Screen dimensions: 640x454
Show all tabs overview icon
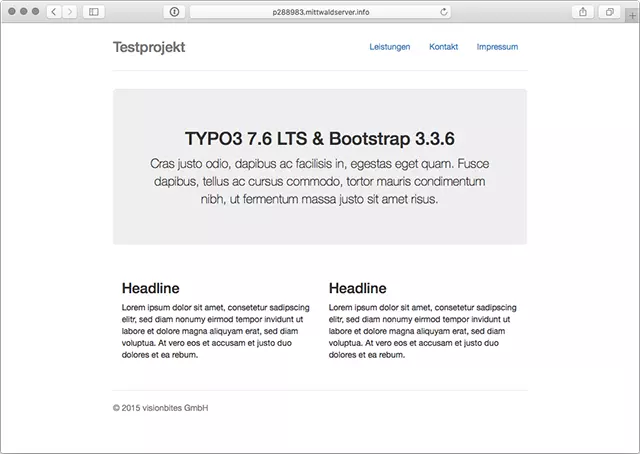click(x=609, y=12)
